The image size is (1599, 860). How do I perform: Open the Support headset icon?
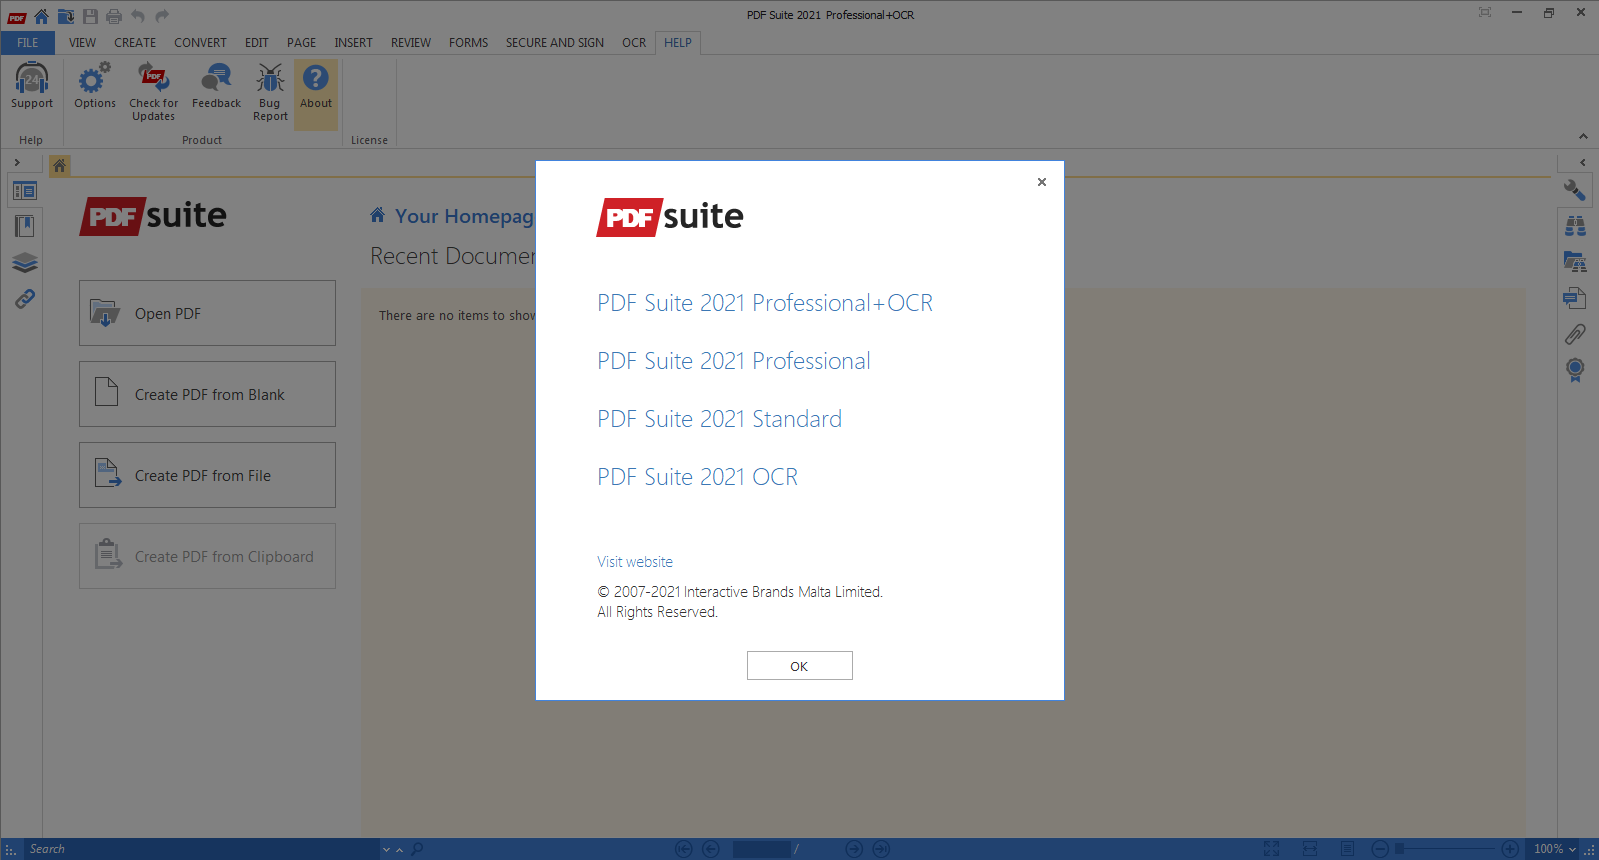(x=32, y=79)
